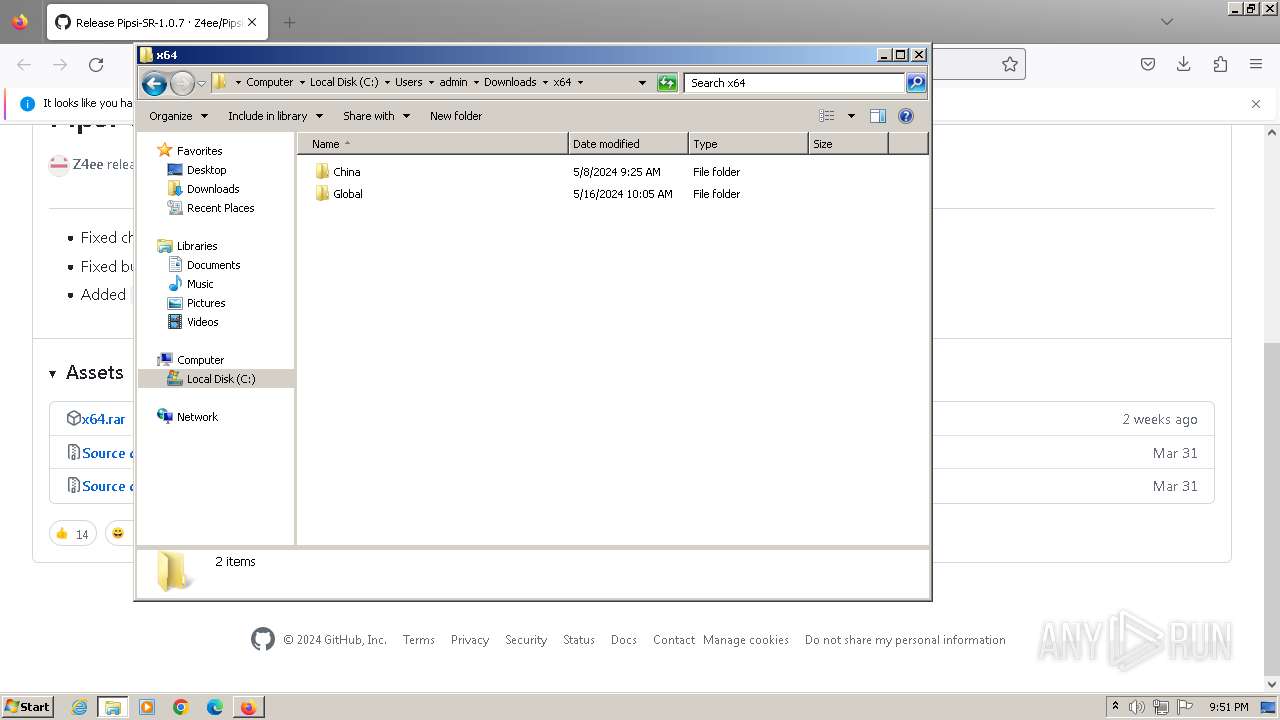Screen dimensions: 1280x720
Task: Click Users segment in address breadcrumb
Action: [408, 82]
